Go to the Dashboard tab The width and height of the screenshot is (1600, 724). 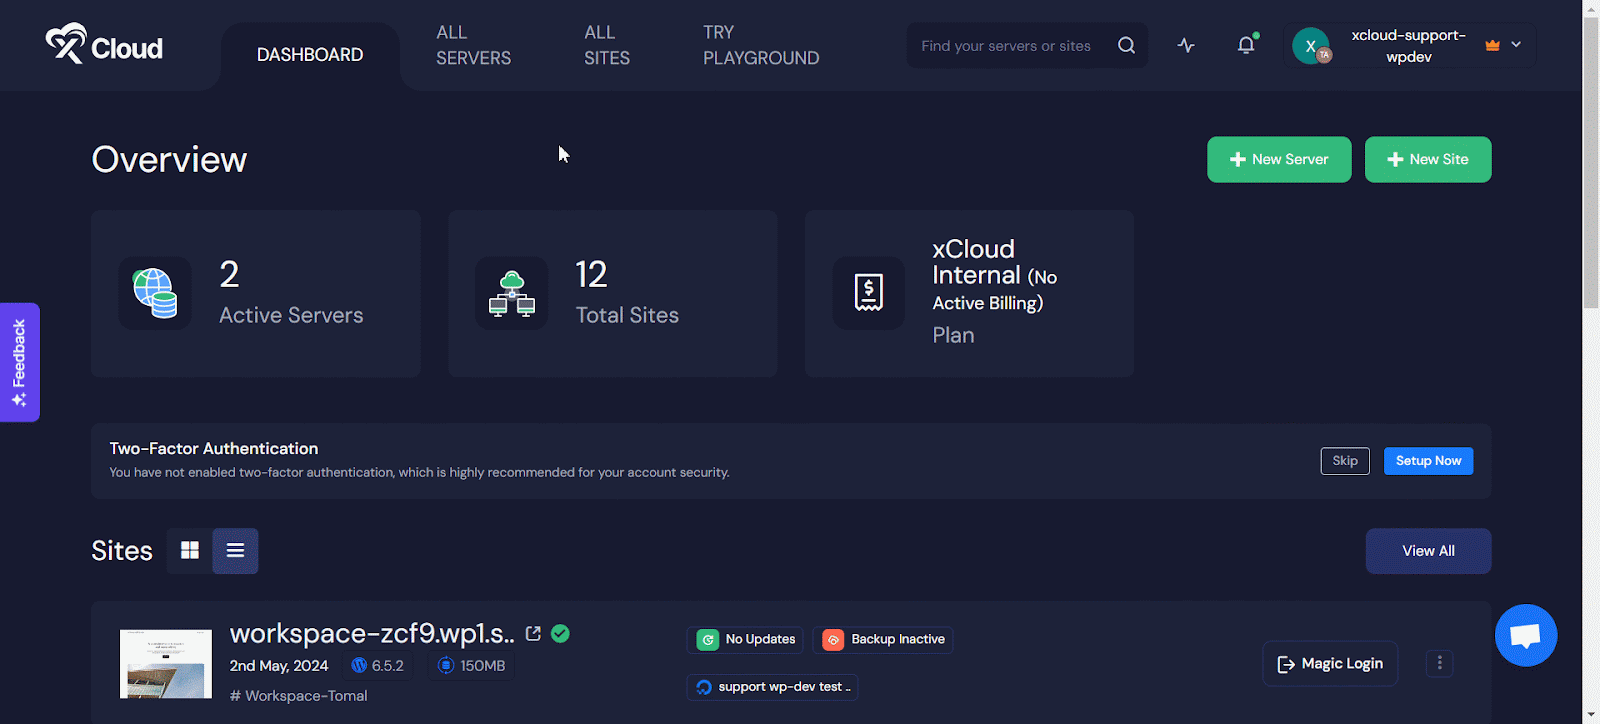tap(310, 55)
